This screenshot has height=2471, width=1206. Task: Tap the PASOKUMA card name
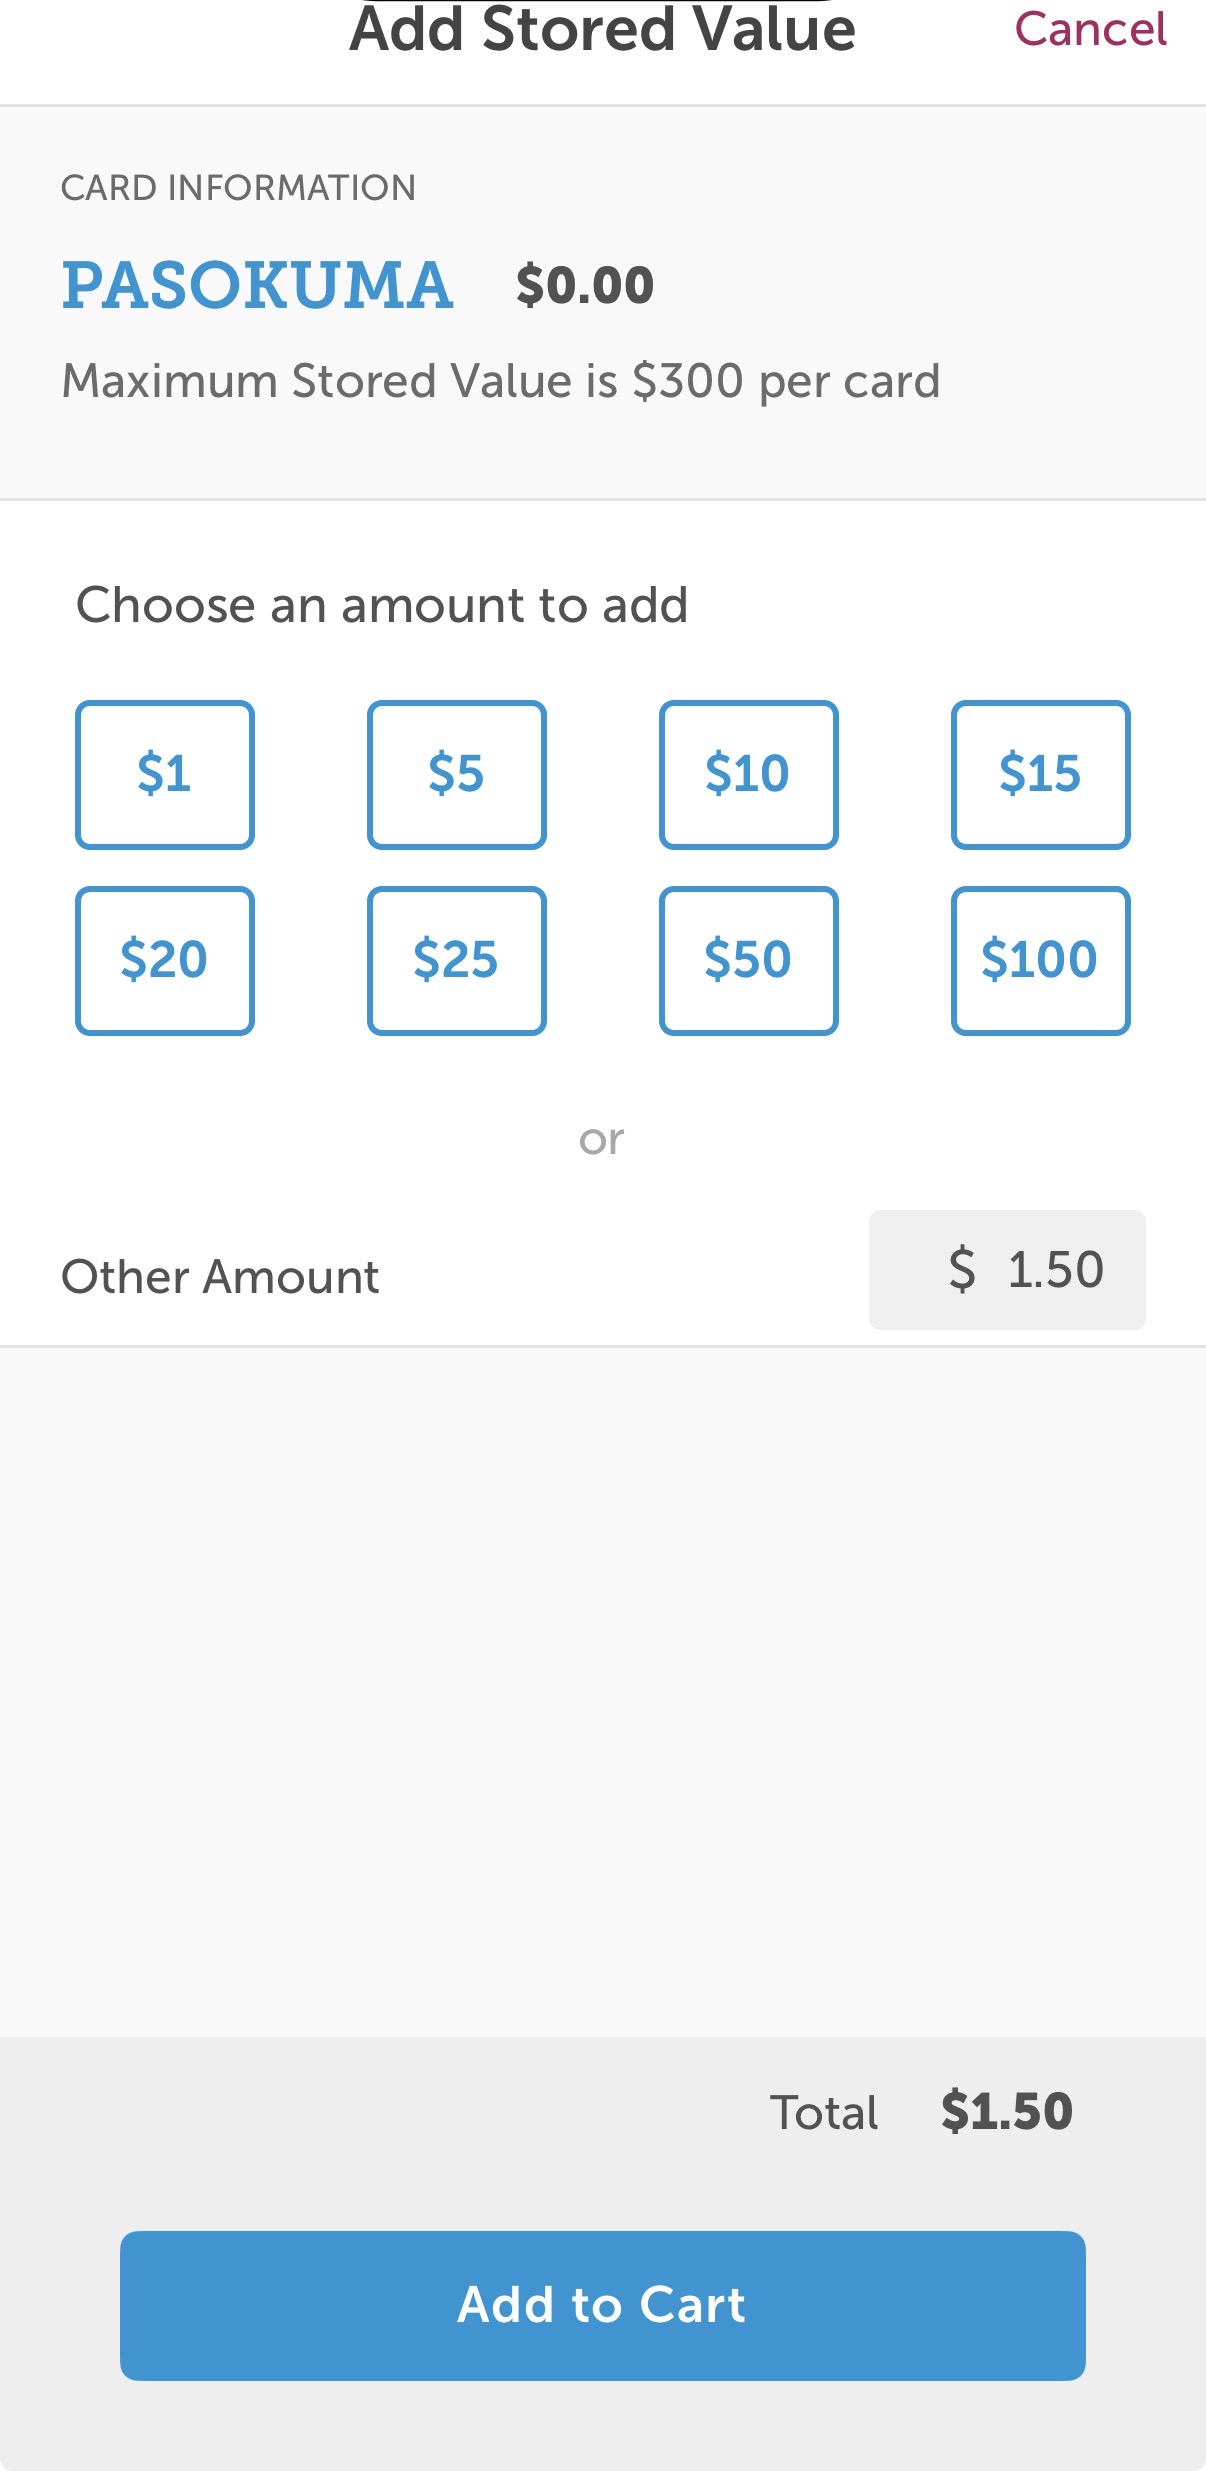[x=258, y=286]
